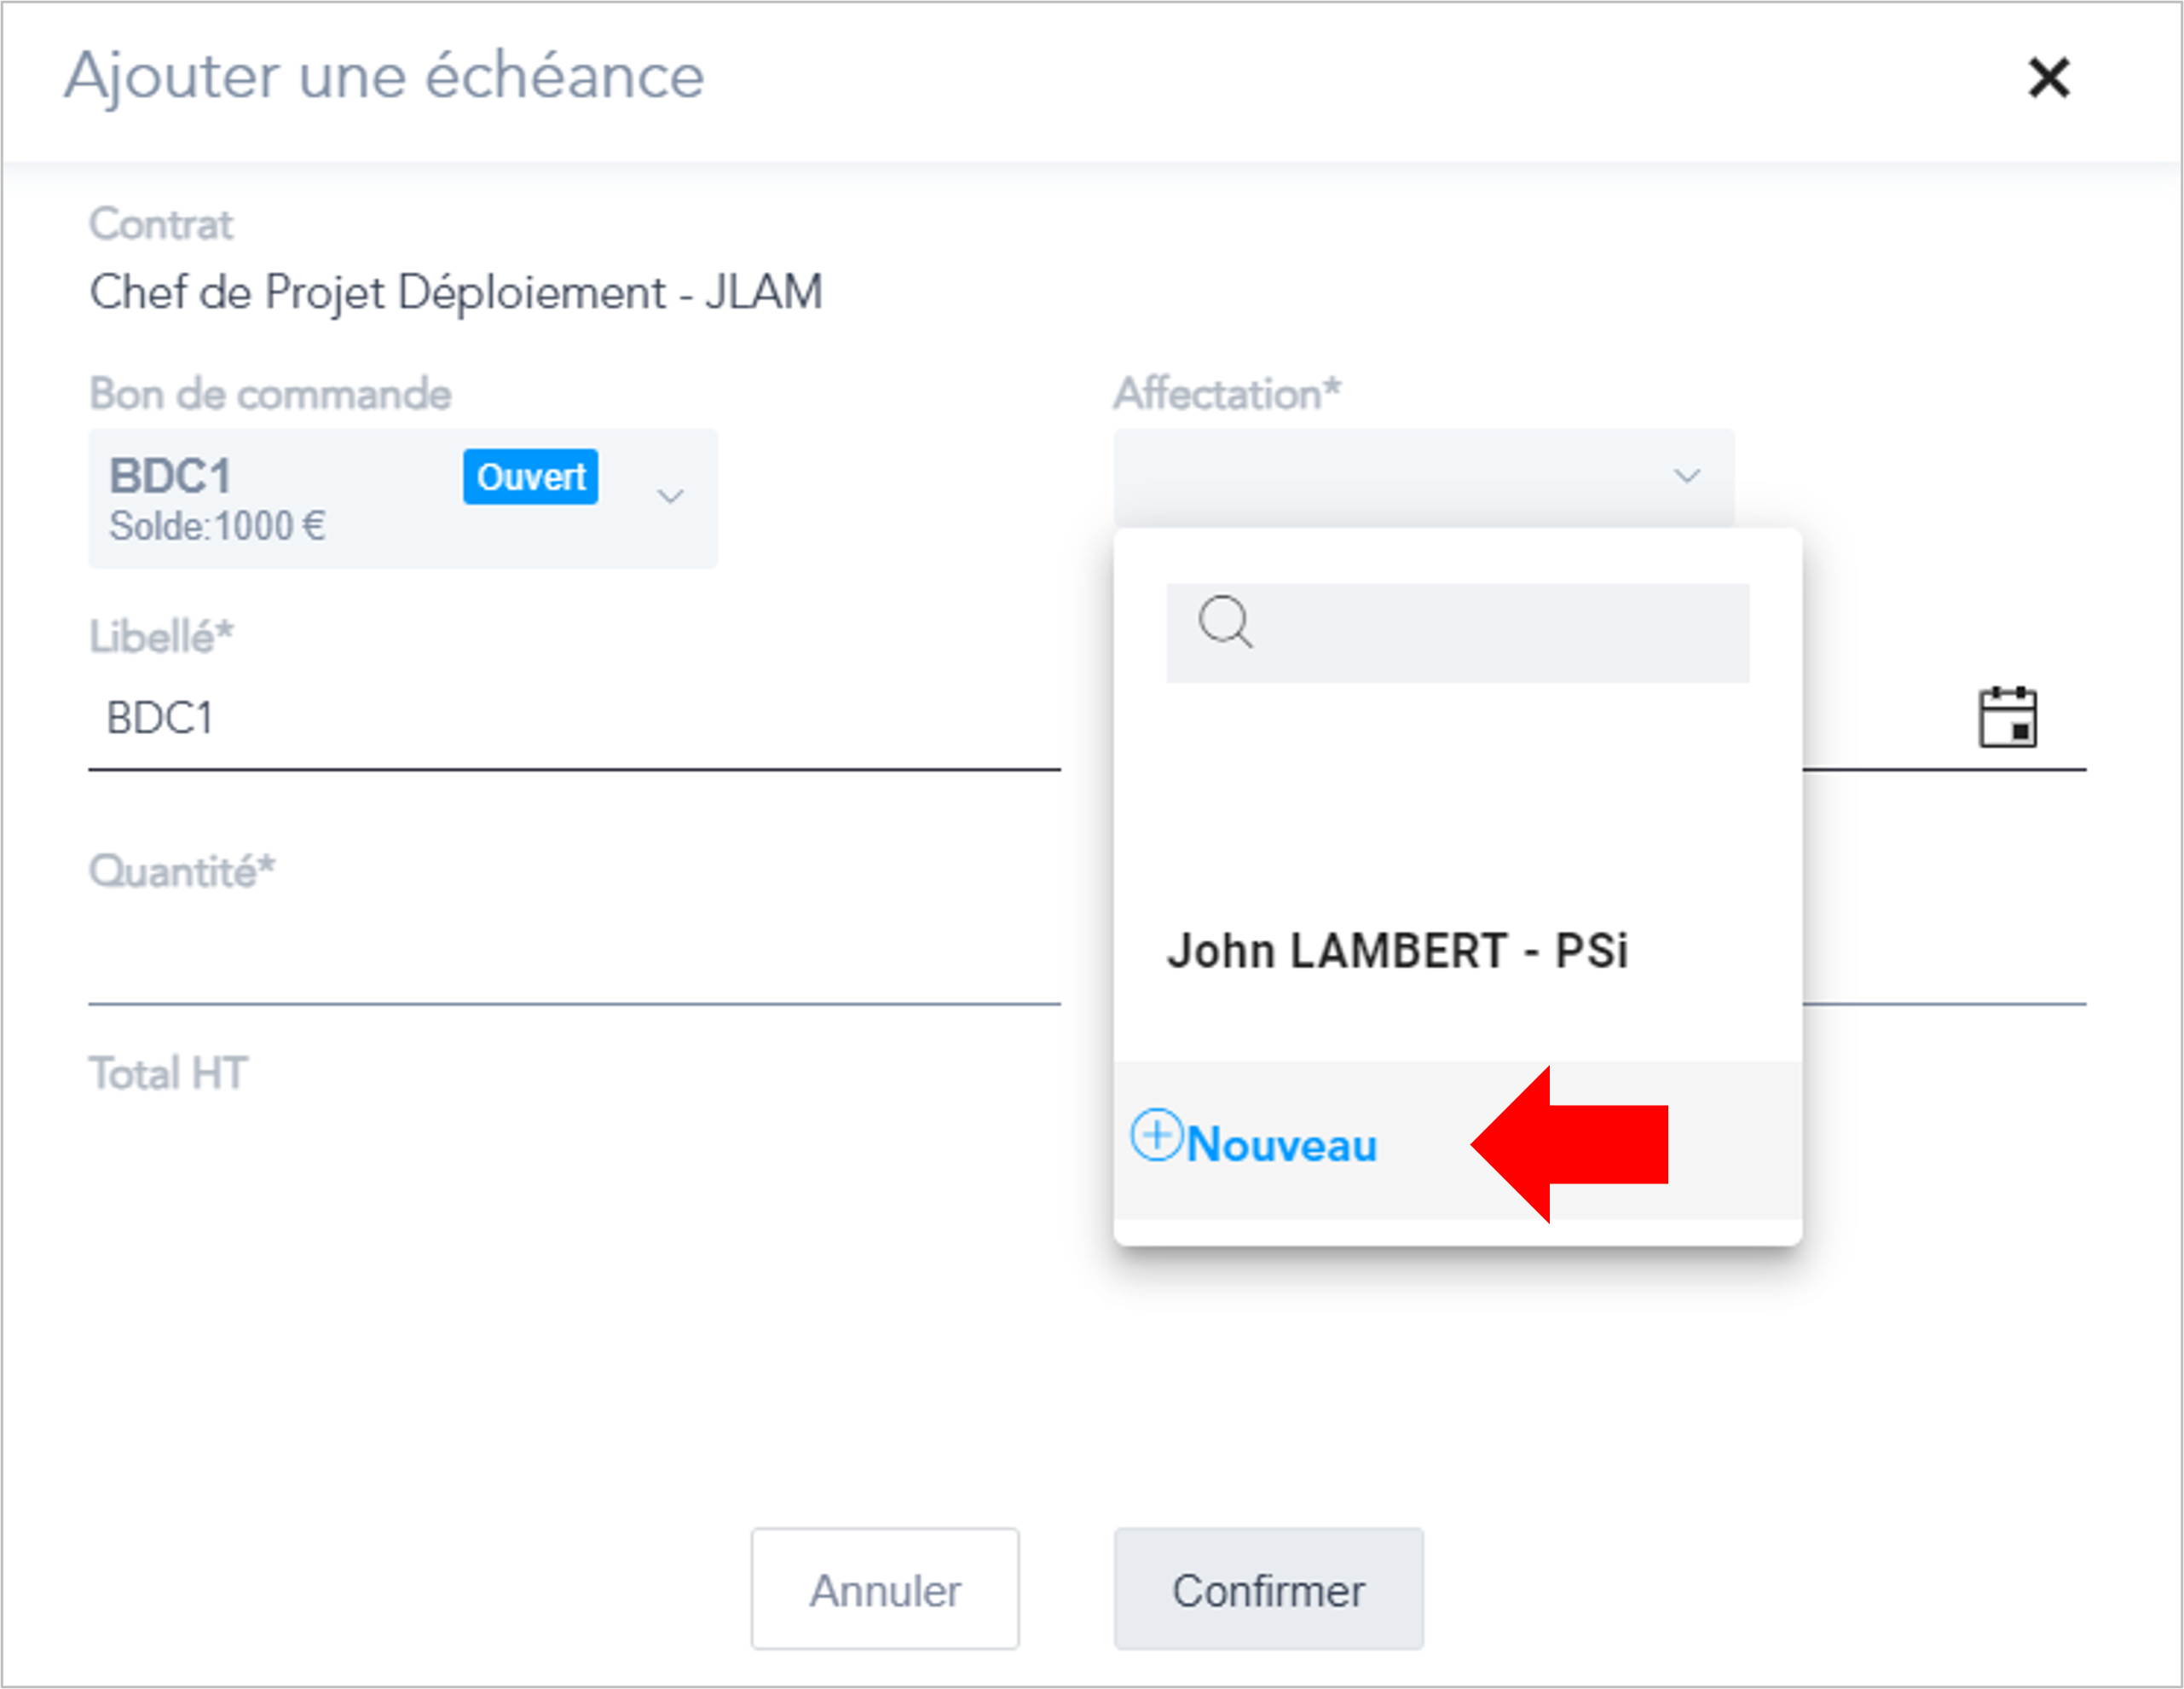Toggle the Affectation dropdown chevron
The height and width of the screenshot is (1689, 2184).
tap(1687, 476)
